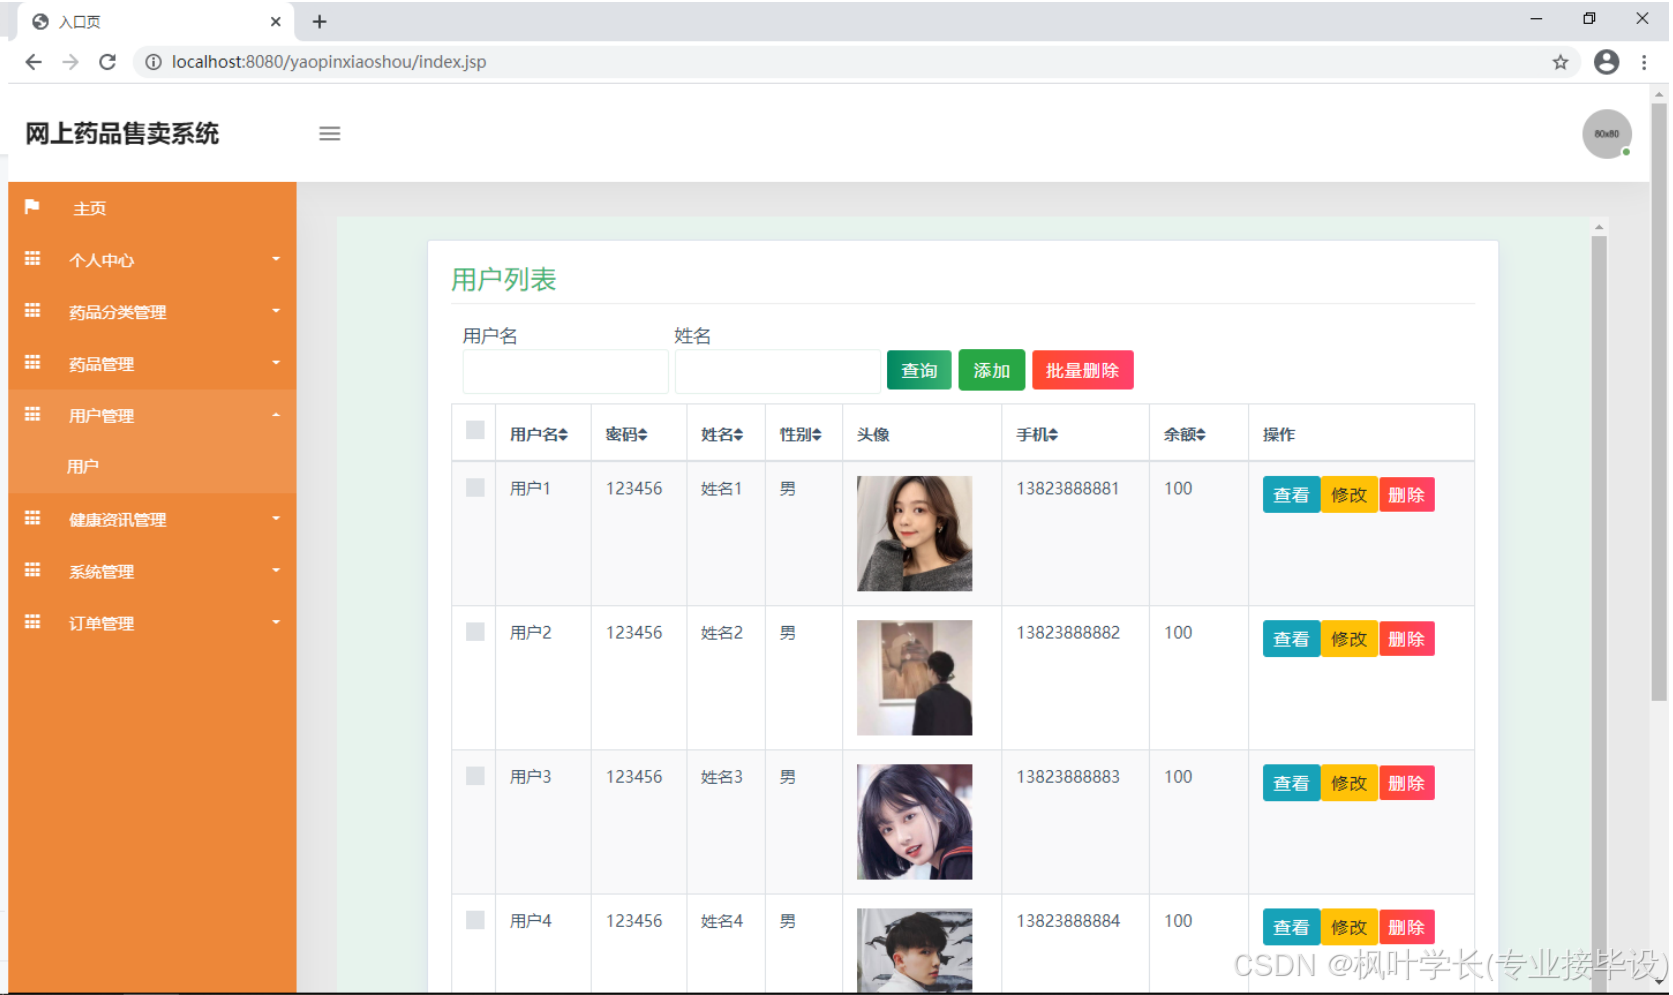Go forward with browser forward arrow
The height and width of the screenshot is (995, 1673).
[x=70, y=62]
